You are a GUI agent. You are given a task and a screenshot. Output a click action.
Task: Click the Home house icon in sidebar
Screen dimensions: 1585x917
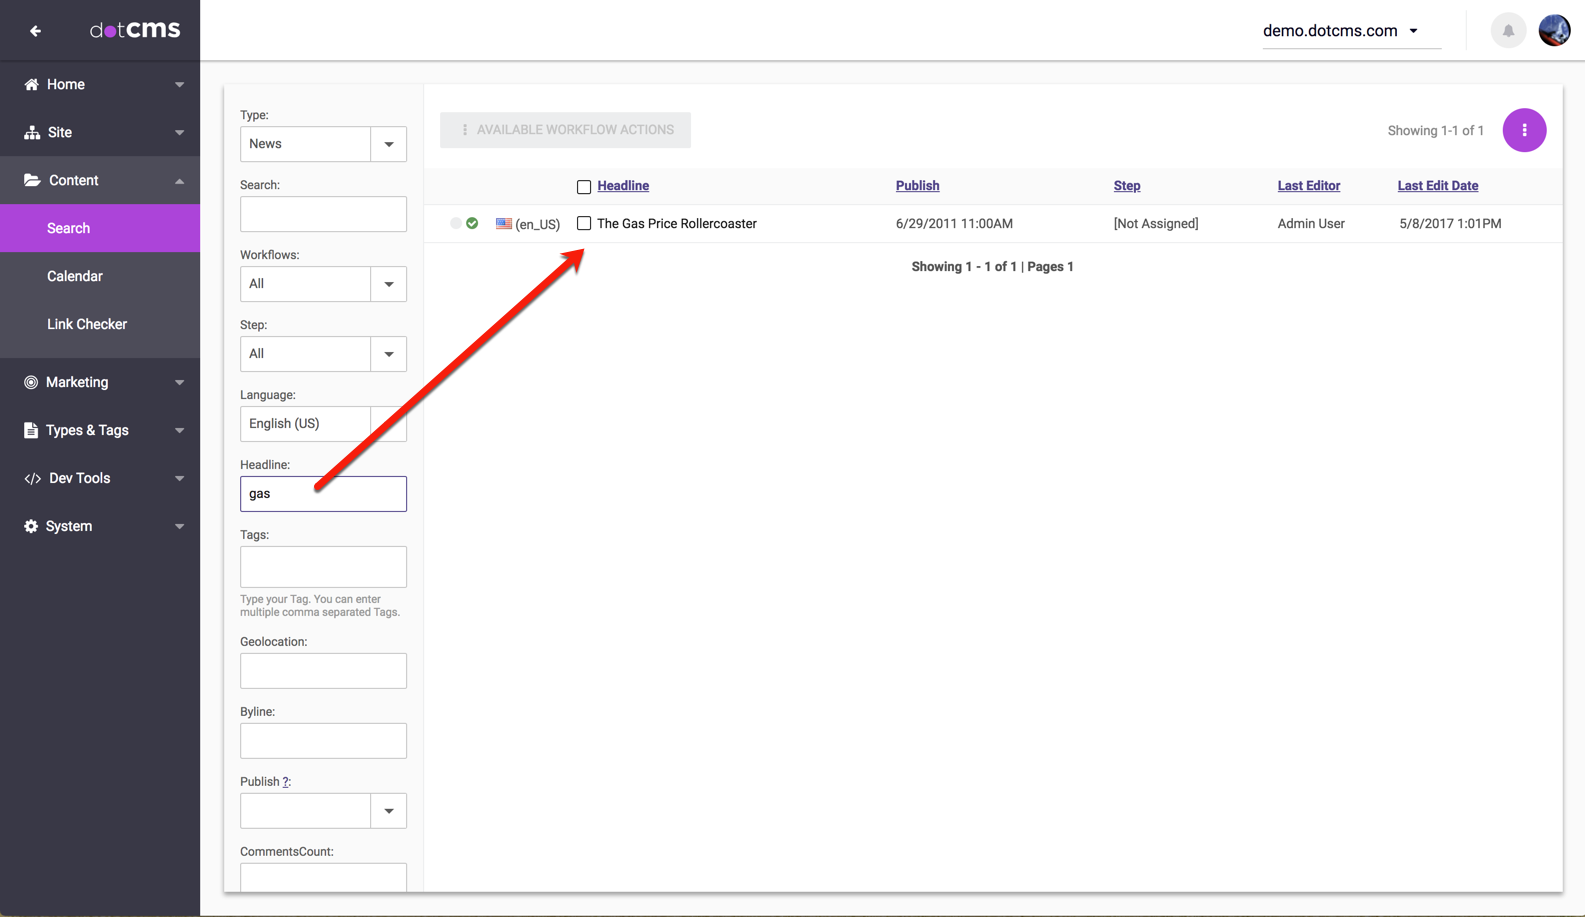point(31,85)
